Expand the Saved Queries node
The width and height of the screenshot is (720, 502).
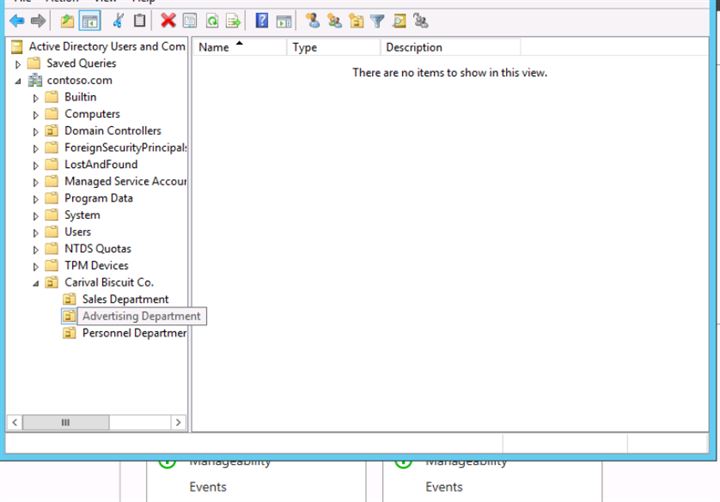19,64
